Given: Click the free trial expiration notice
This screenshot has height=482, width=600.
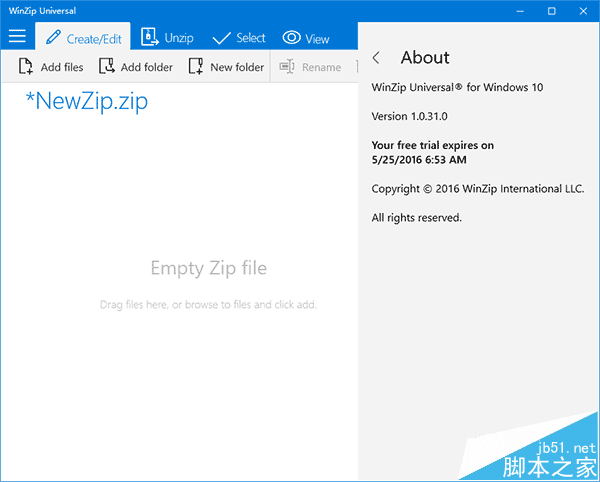Looking at the screenshot, I should coord(432,152).
